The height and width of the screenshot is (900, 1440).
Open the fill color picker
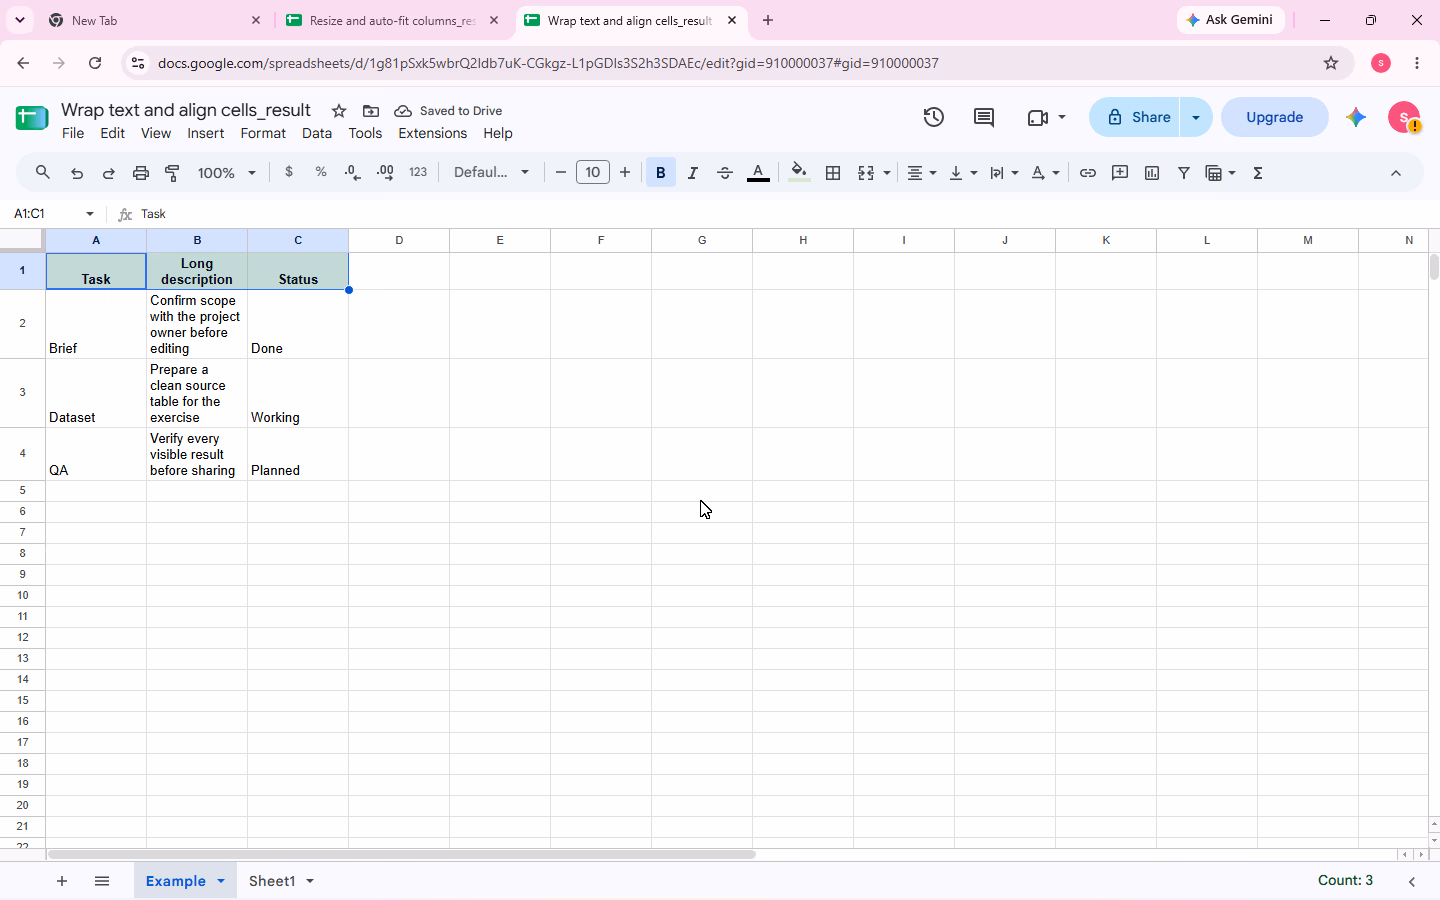[x=799, y=173]
